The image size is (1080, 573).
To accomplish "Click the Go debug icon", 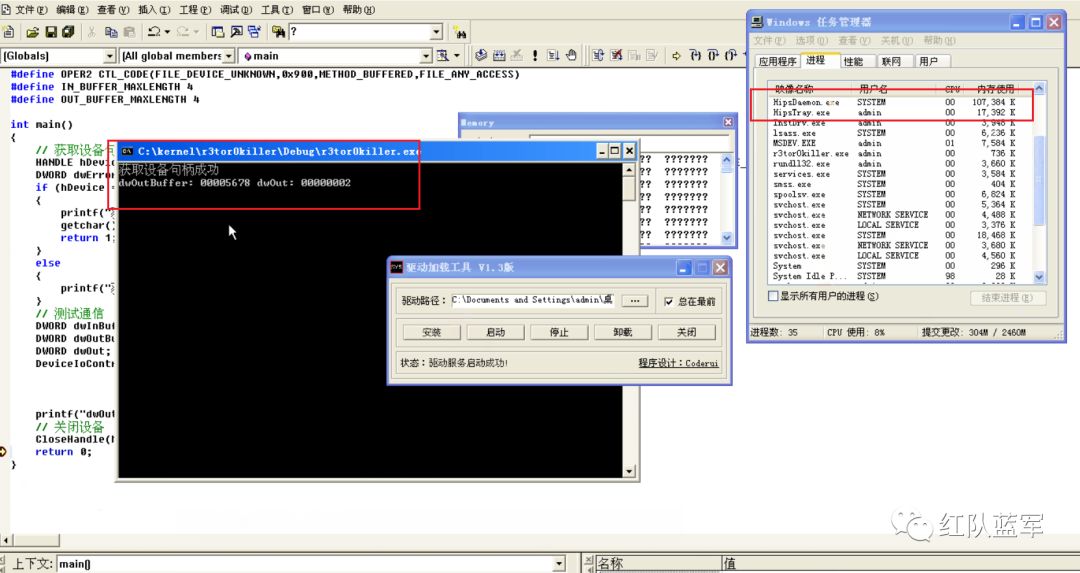I will click(553, 55).
